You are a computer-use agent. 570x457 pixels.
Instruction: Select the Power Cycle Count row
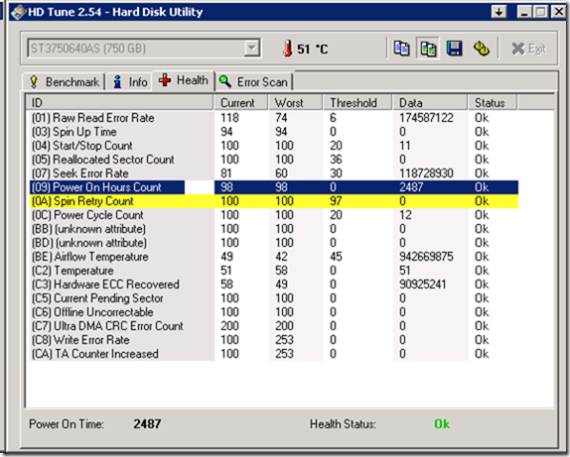pos(274,215)
